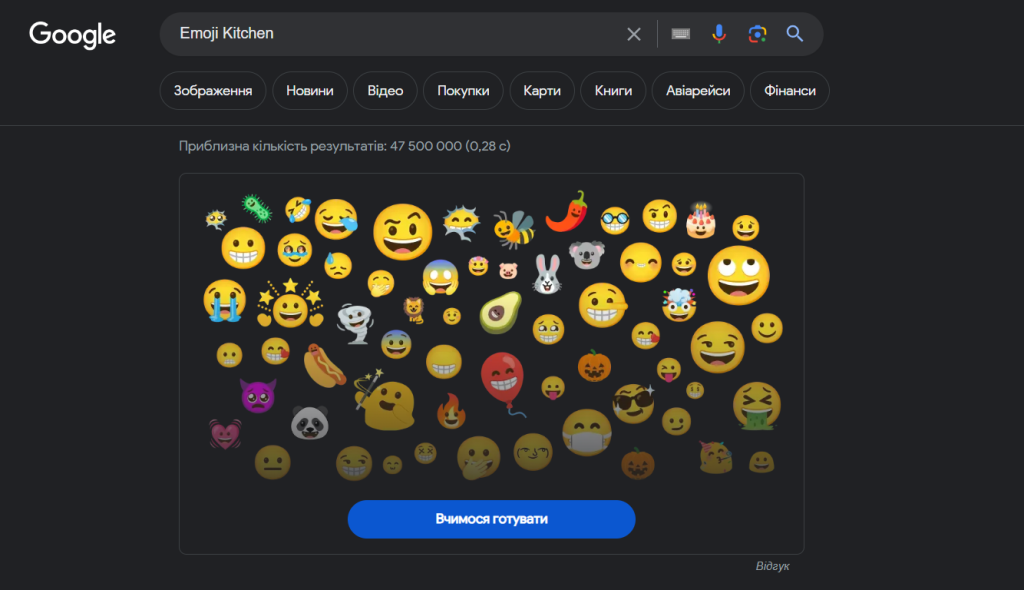
Task: Start voice search with the microphone icon
Action: 719,34
